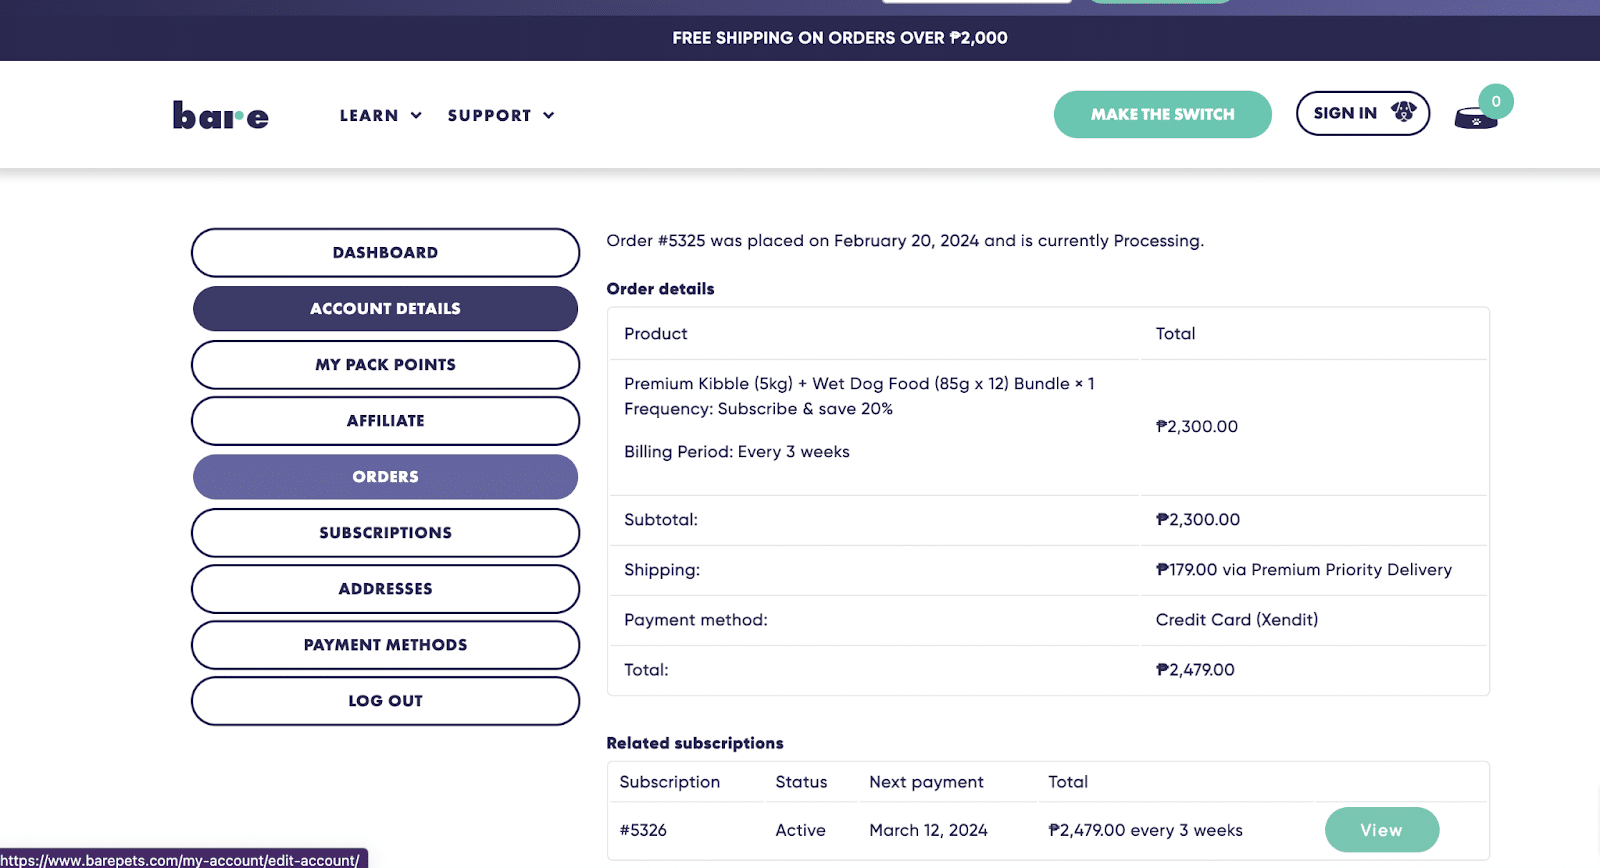Click the dog face icon in Sign In
Screen dimensions: 1600x868
(x=1403, y=112)
